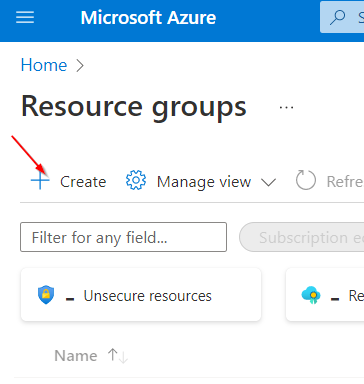Open the ellipsis next to Resource groups
364x384 pixels.
(286, 108)
